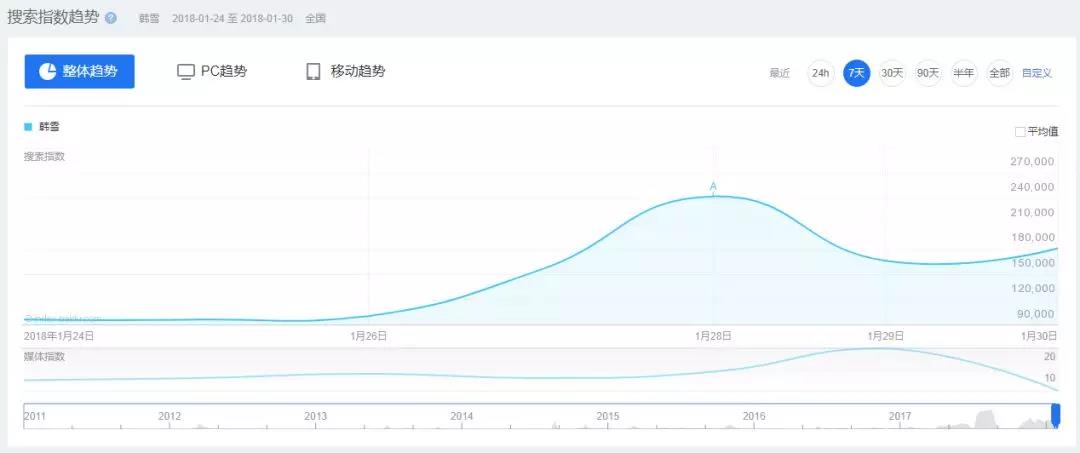Choose the 7天 time range
Viewport: 1080px width, 453px height.
click(856, 73)
